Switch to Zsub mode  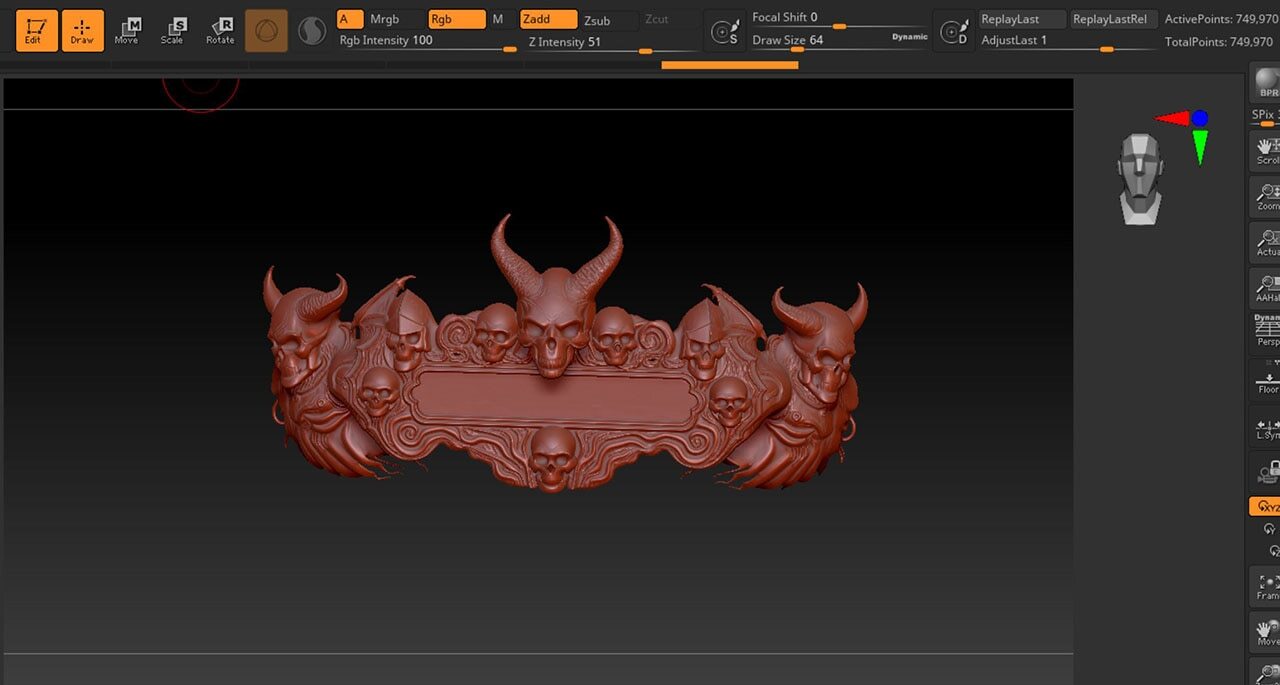[609, 20]
